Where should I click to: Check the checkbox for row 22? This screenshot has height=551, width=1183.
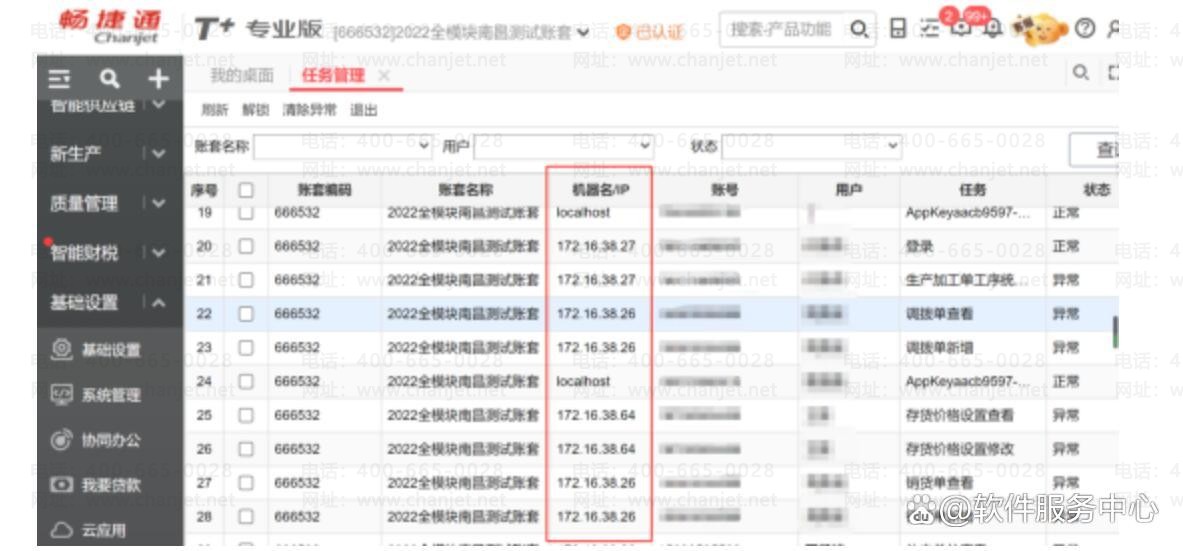click(246, 314)
